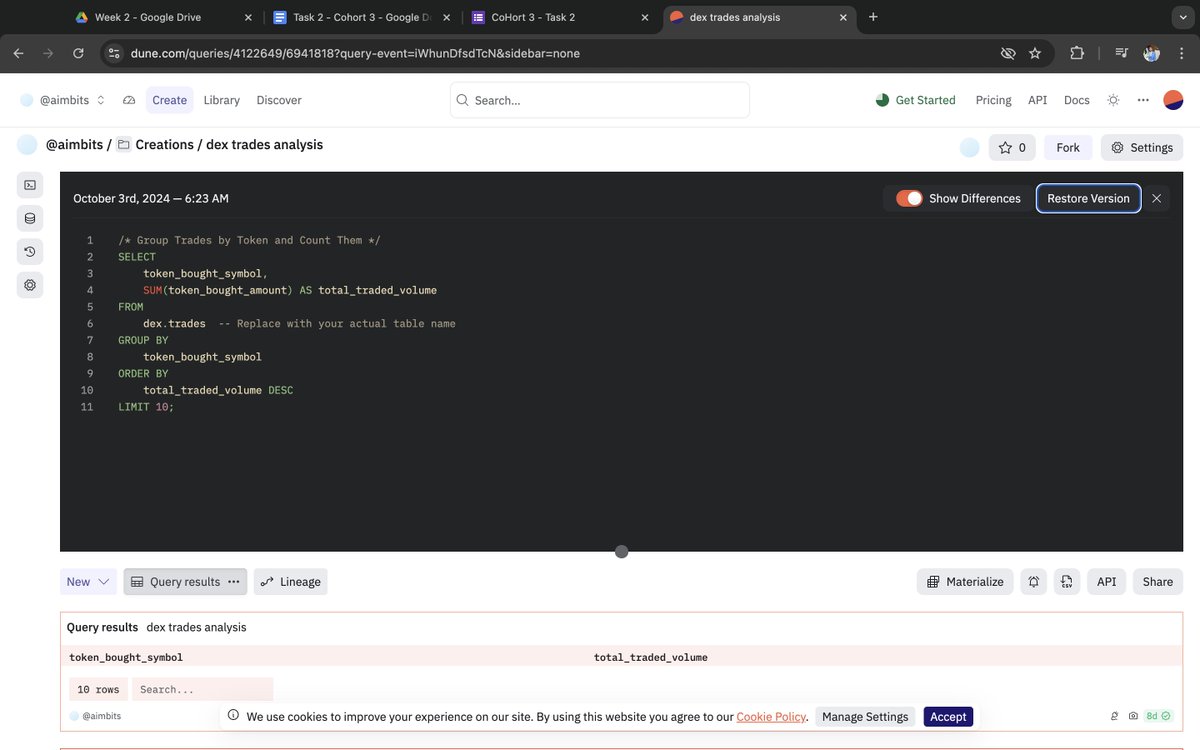Toggle light theme with the sun icon
Image resolution: width=1200 pixels, height=750 pixels.
pos(1113,100)
